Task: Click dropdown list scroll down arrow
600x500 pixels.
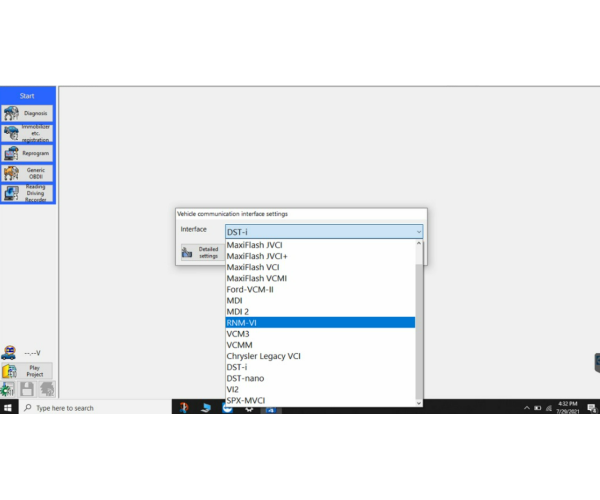Action: pos(419,403)
